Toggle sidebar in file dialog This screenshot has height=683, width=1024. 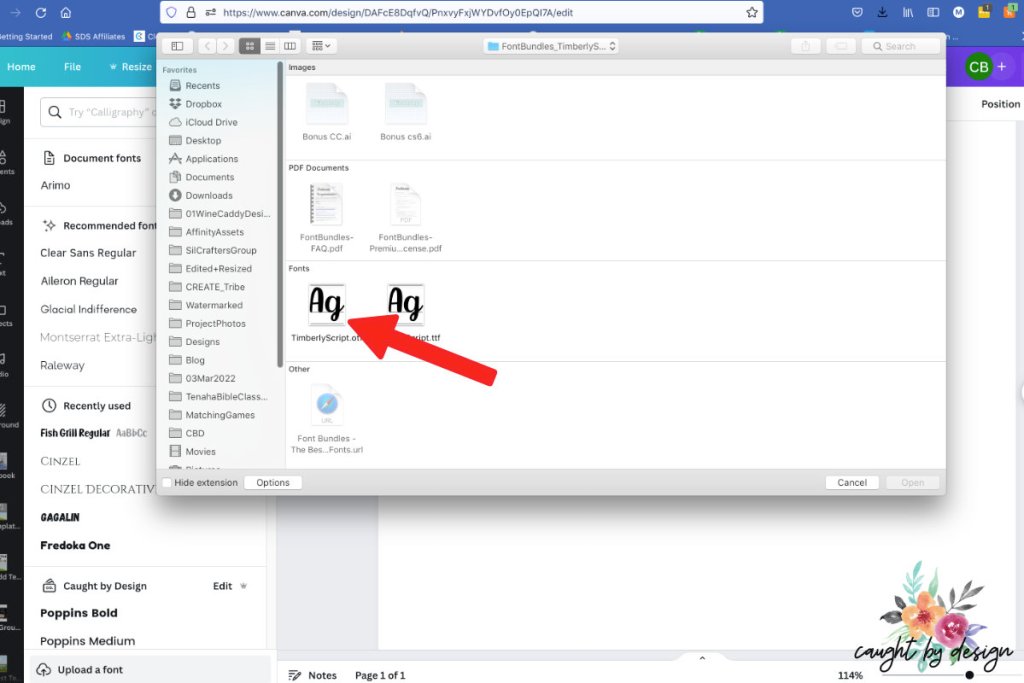(177, 46)
